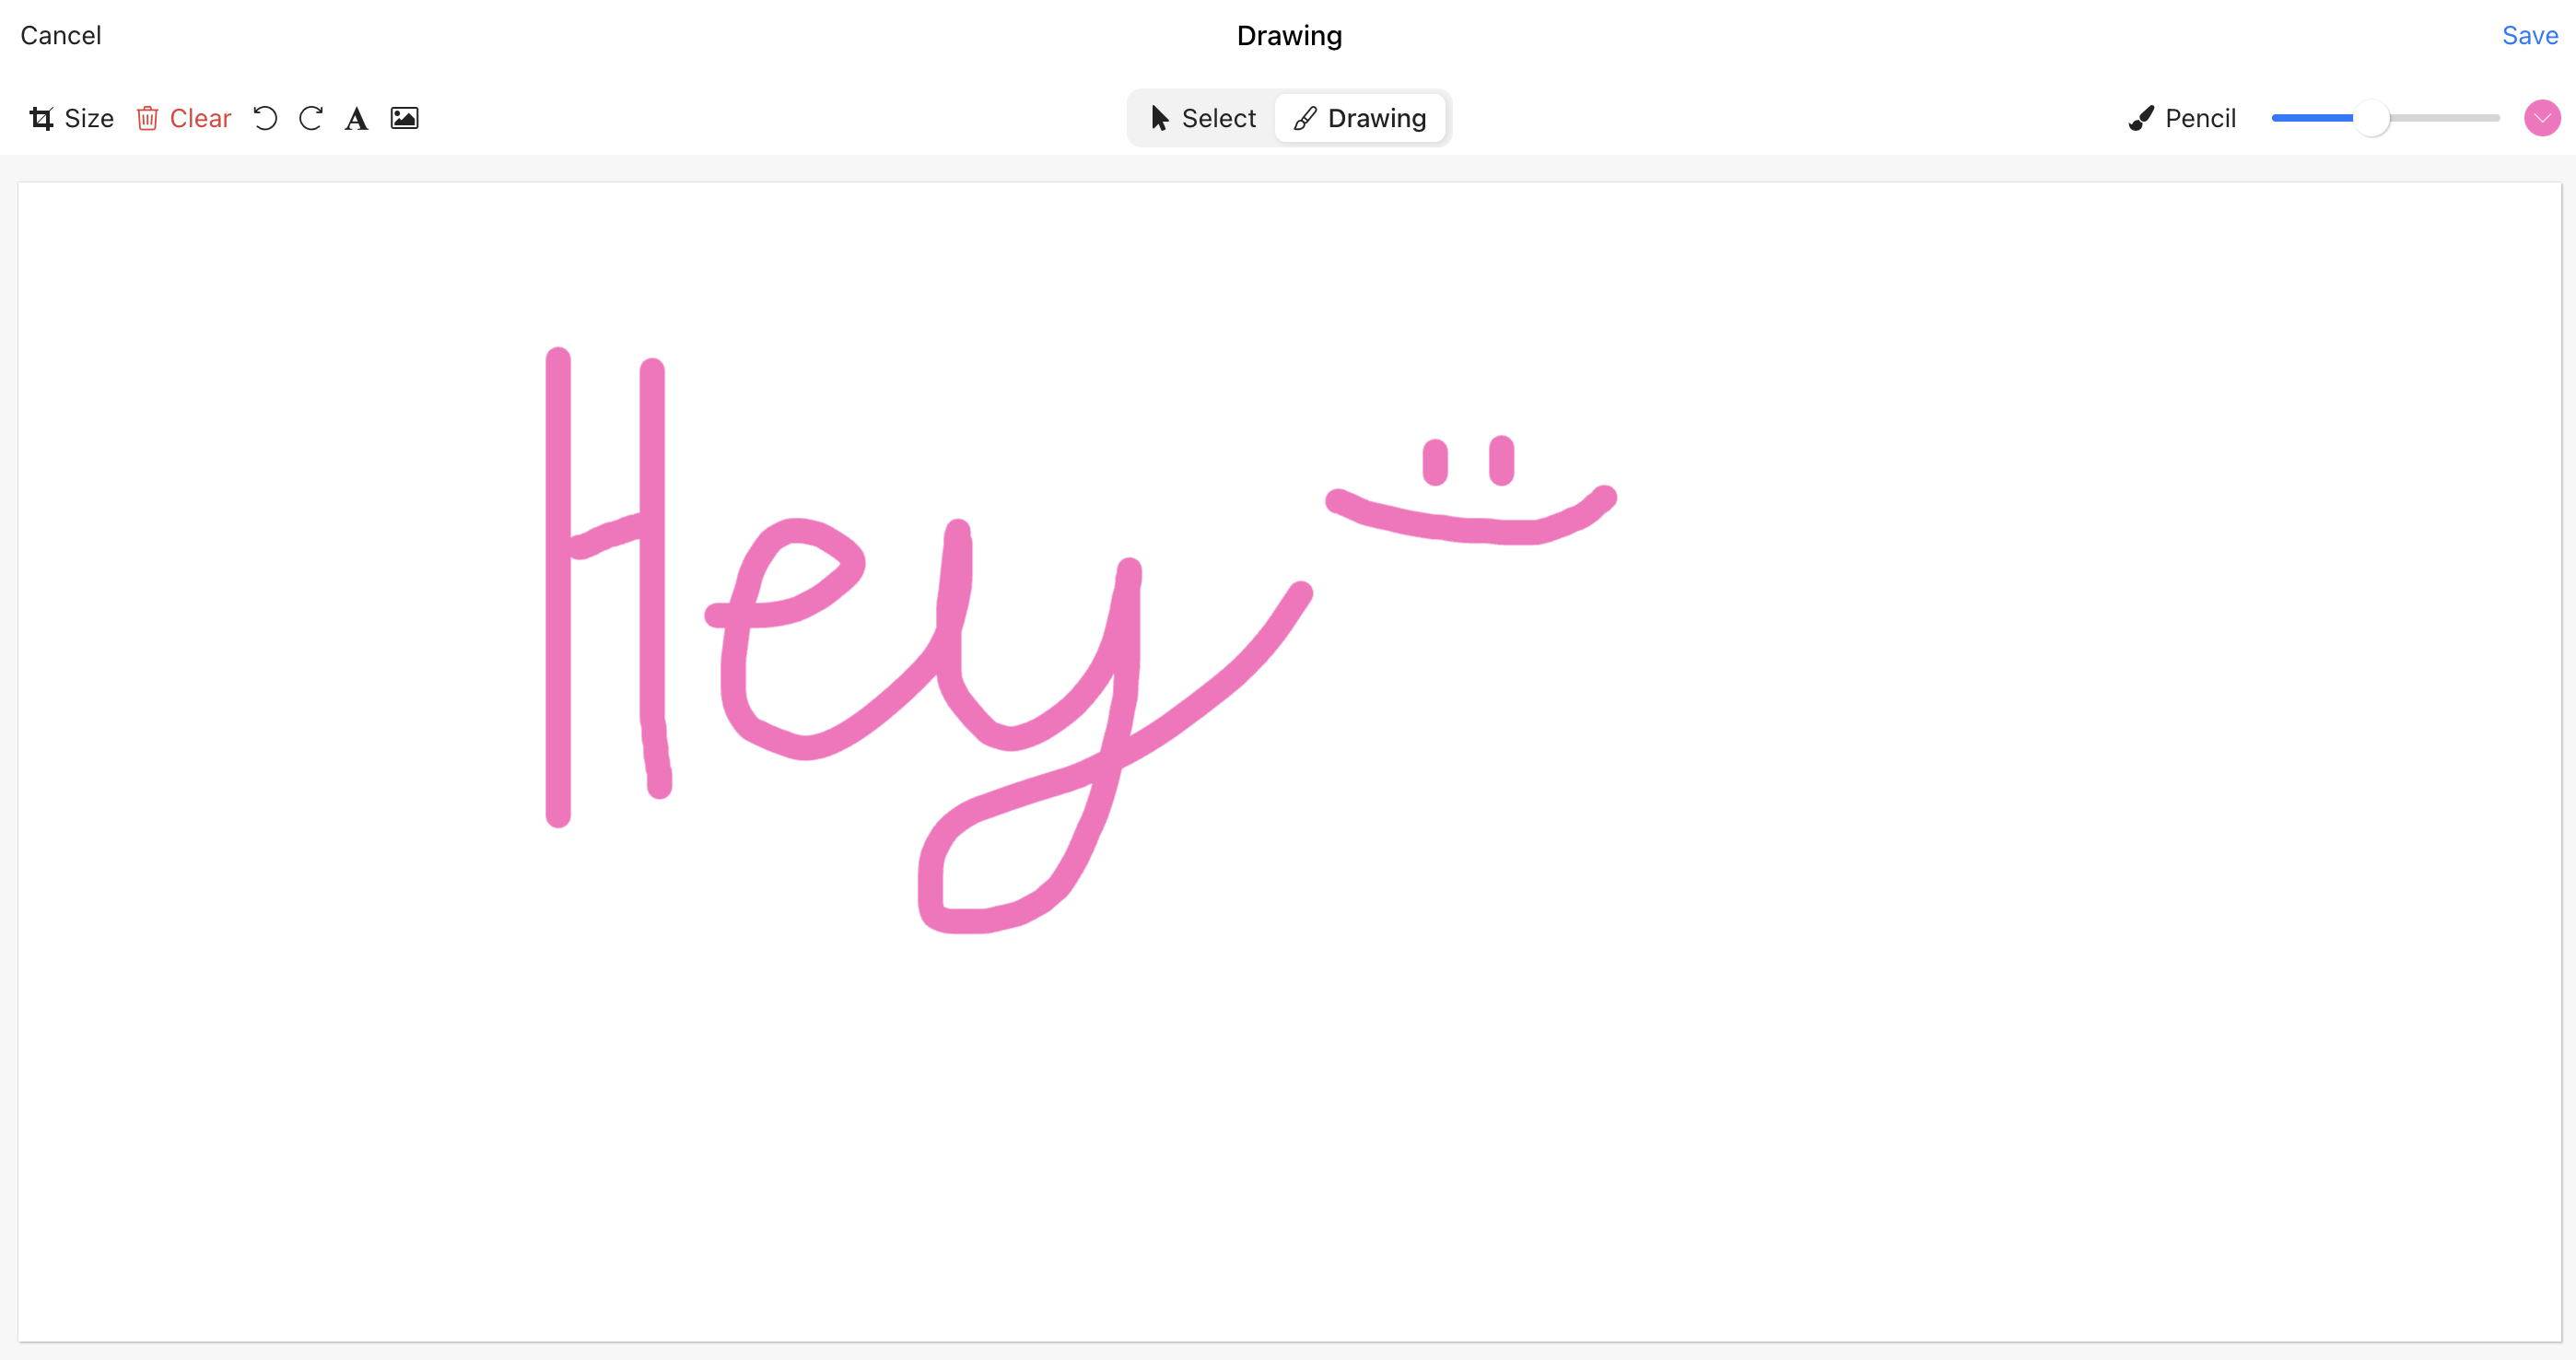Screen dimensions: 2576x1360
Task: Insert an image using the picture icon
Action: click(x=404, y=118)
